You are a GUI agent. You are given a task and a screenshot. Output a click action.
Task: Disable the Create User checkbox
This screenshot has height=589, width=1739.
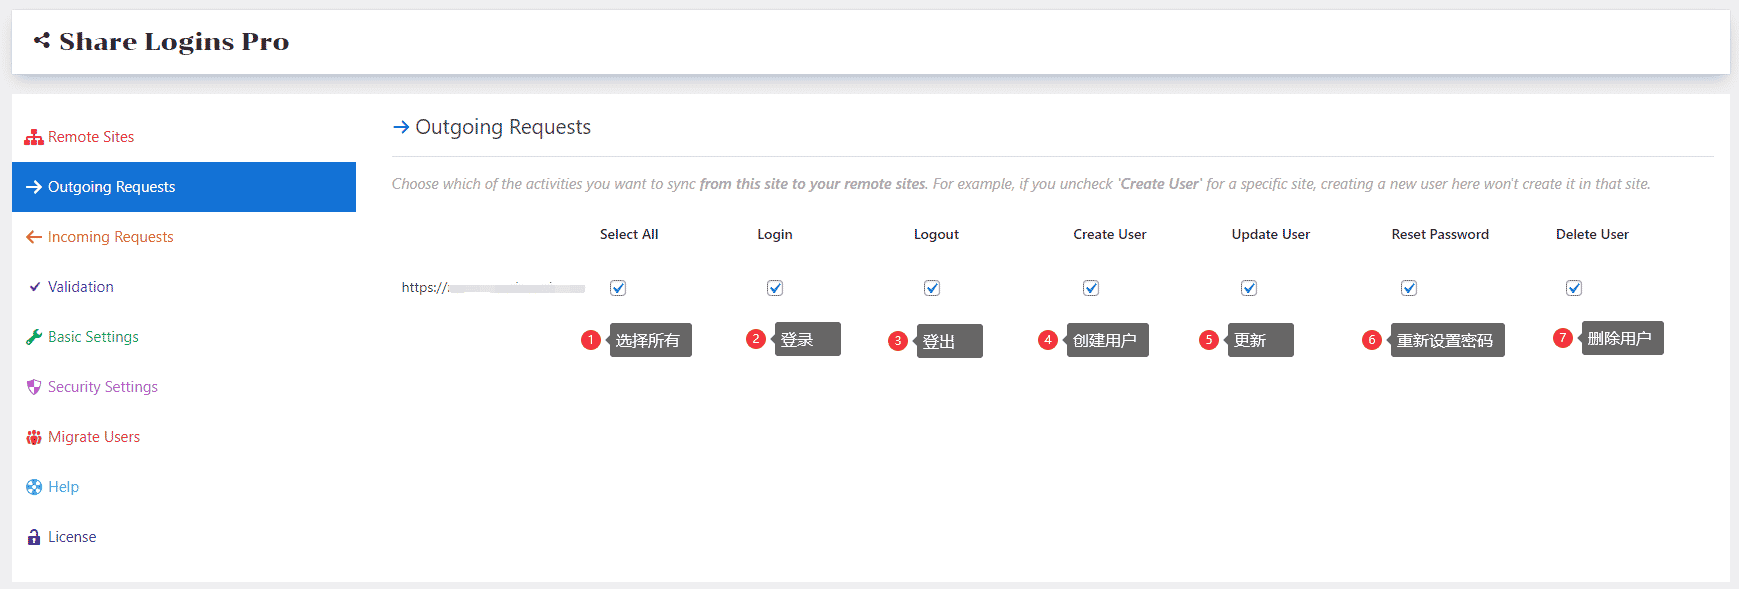[1091, 288]
